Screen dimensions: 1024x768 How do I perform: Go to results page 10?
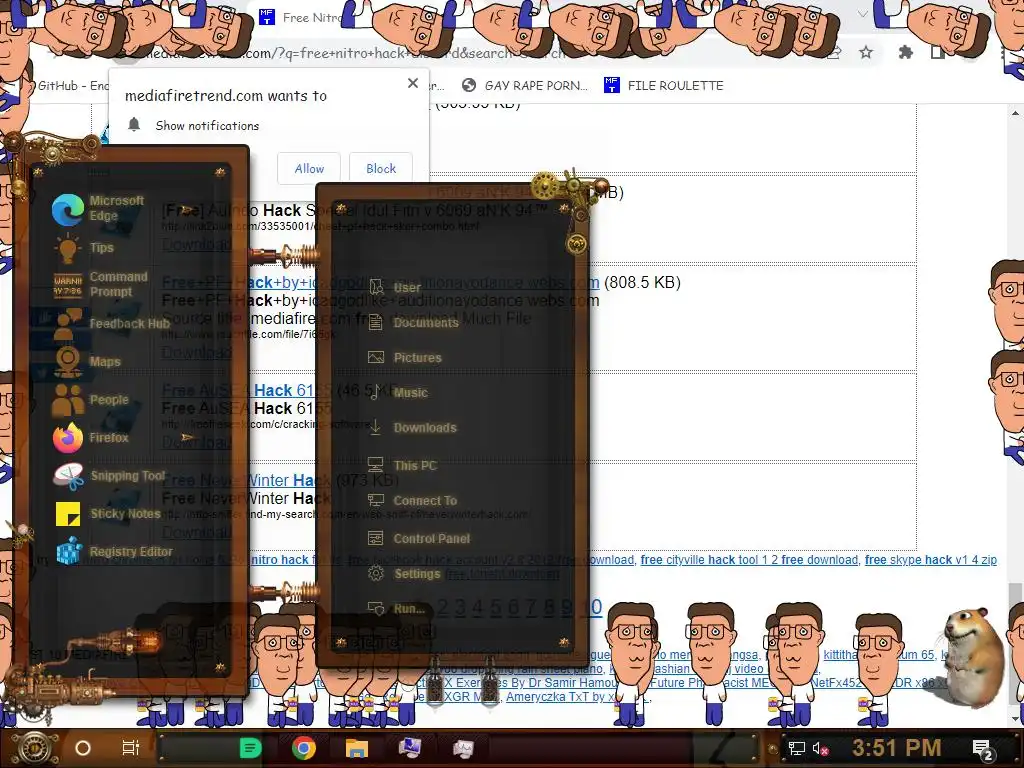pyautogui.click(x=592, y=607)
